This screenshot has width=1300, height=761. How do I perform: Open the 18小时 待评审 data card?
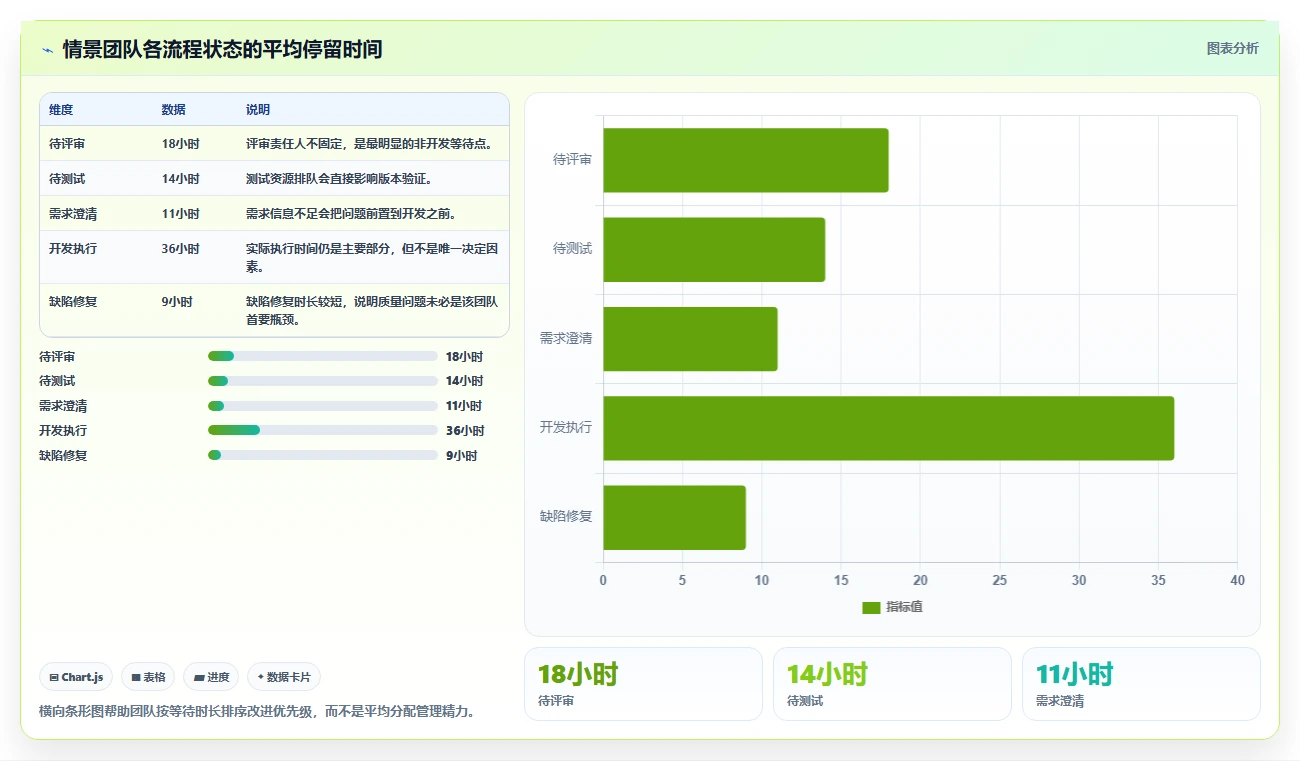(x=643, y=684)
